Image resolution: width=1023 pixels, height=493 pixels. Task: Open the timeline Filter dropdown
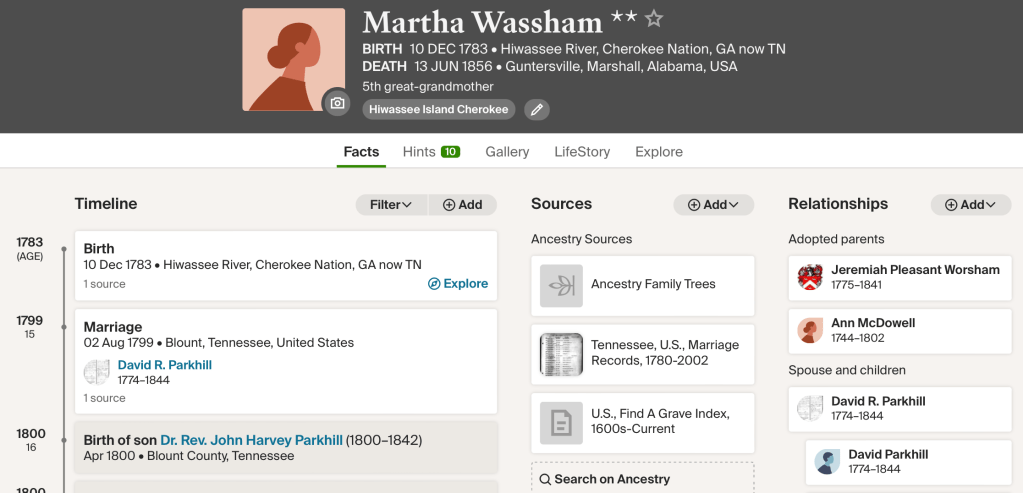391,205
